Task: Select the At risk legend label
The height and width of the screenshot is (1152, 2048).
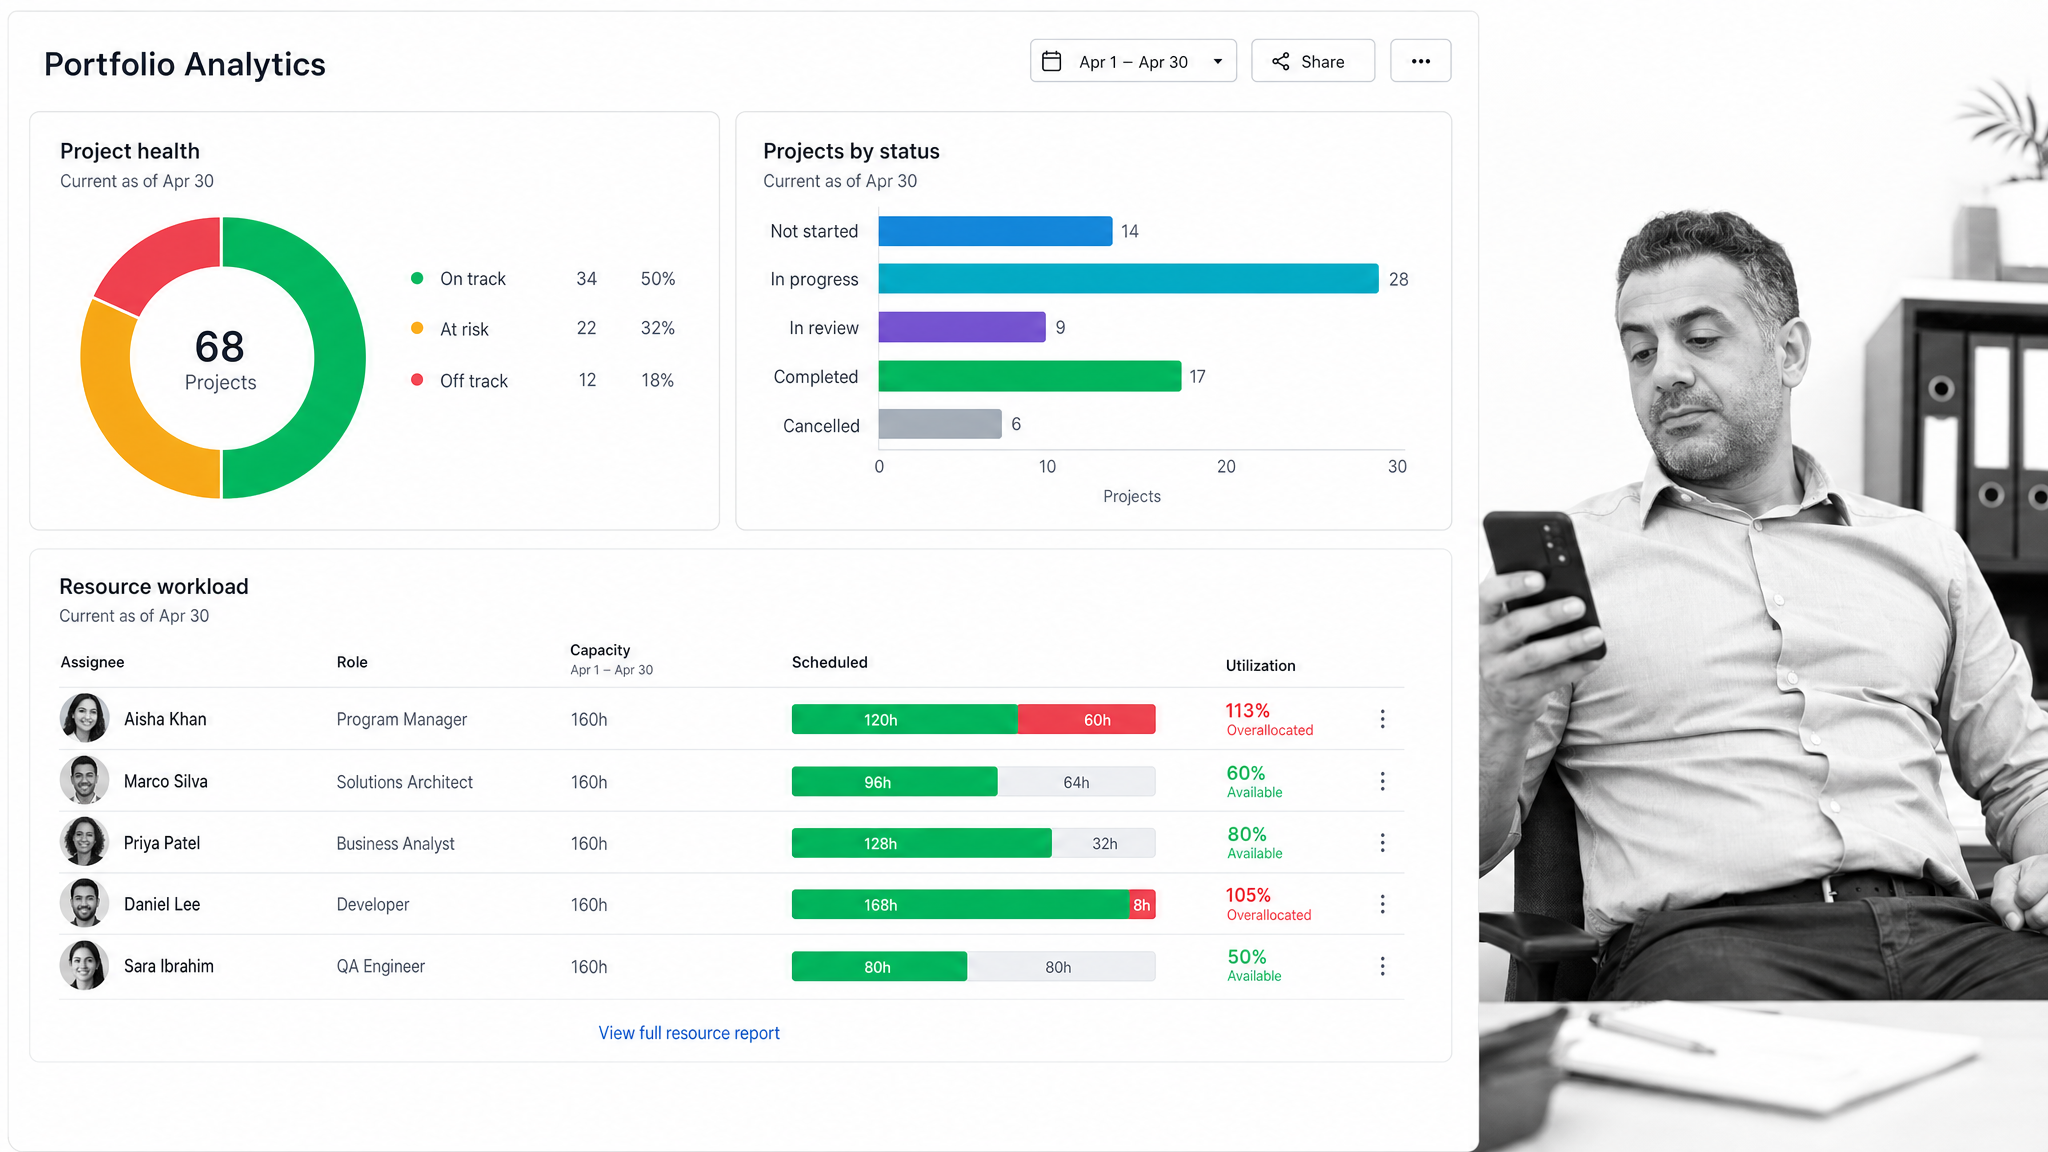Action: coord(464,329)
